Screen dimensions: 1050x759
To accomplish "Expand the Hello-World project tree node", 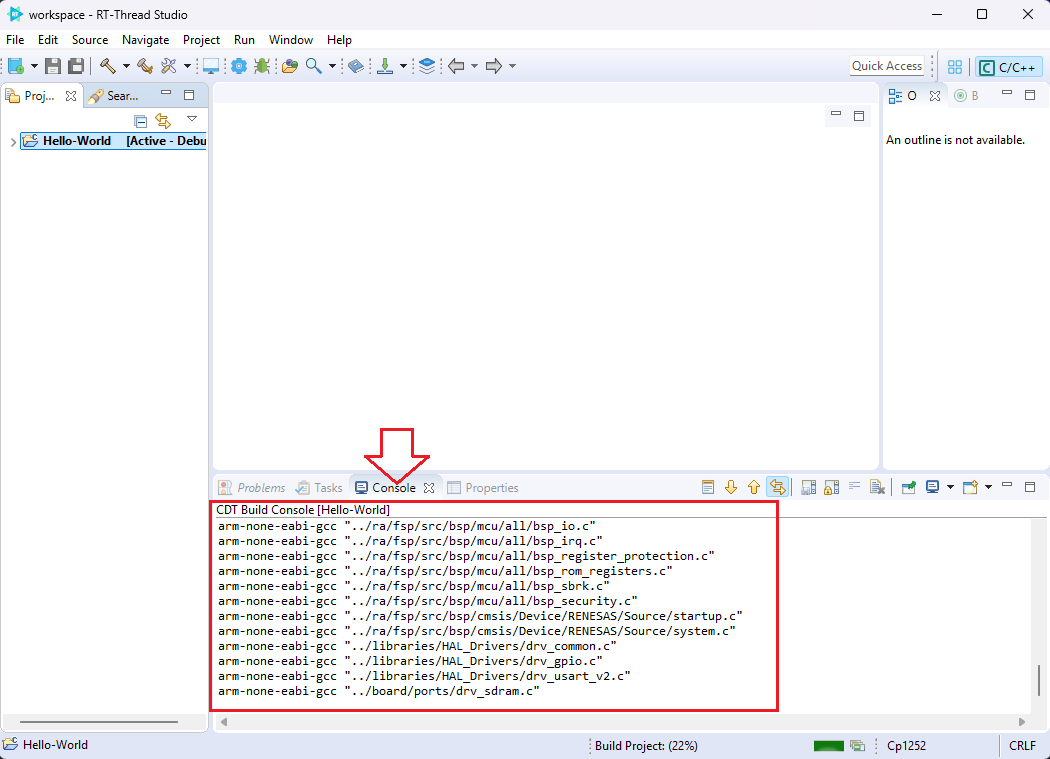I will [x=13, y=142].
